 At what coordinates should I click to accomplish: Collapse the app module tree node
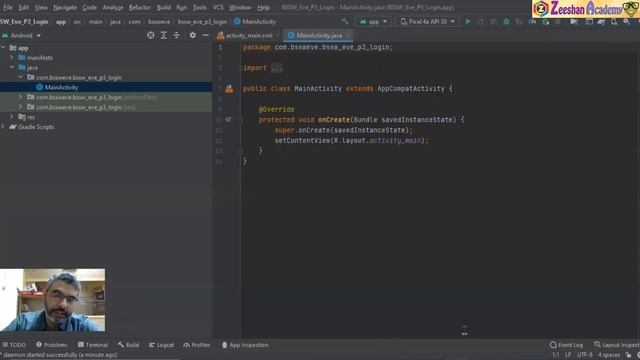4,48
